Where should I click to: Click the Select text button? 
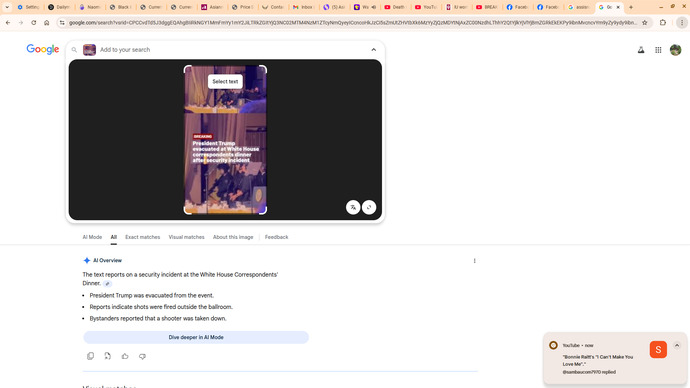pyautogui.click(x=225, y=81)
